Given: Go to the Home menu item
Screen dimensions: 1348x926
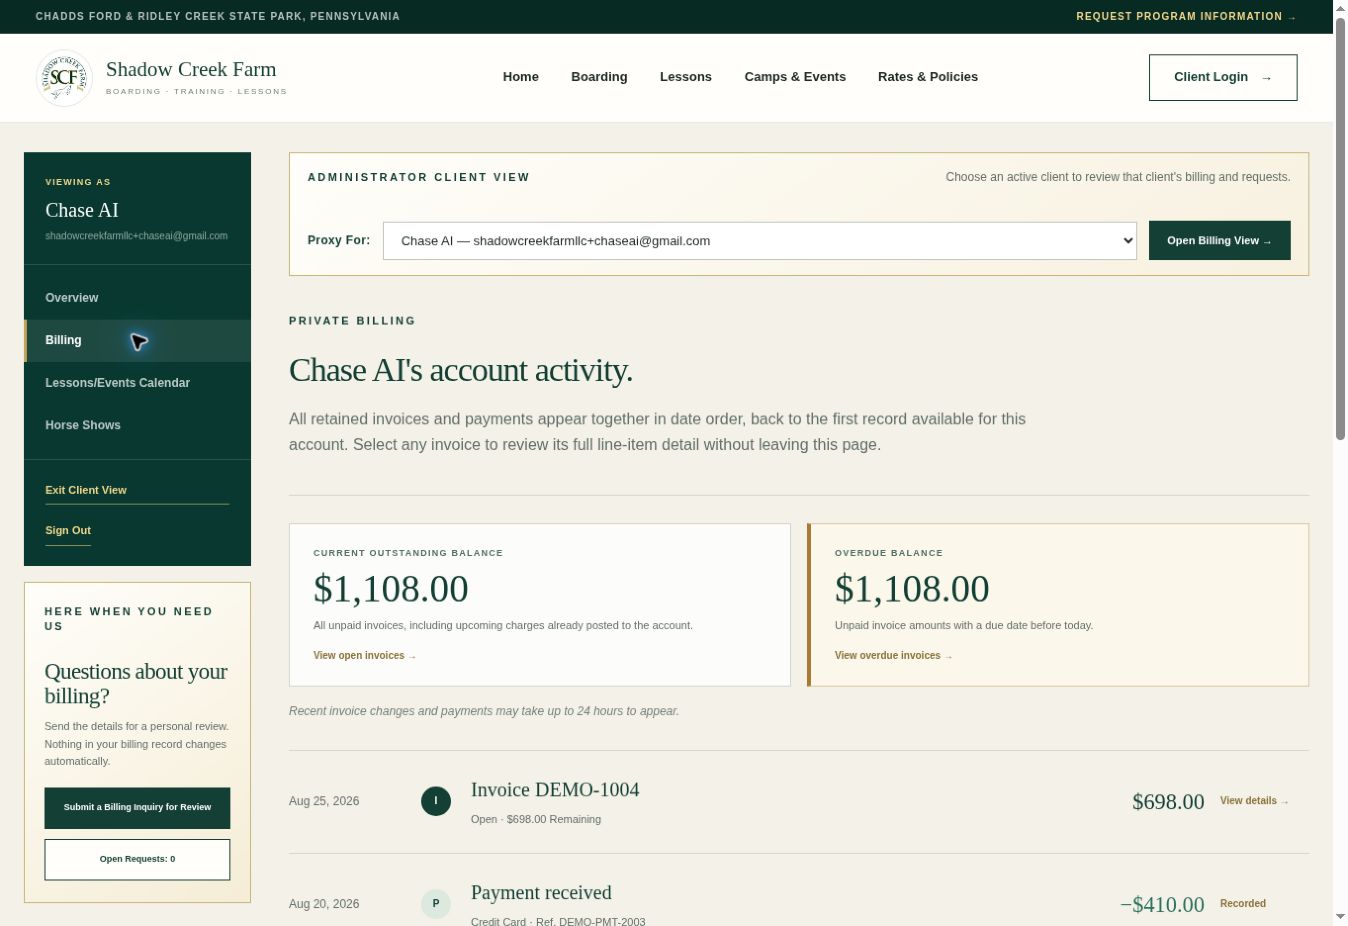Looking at the screenshot, I should pos(521,77).
